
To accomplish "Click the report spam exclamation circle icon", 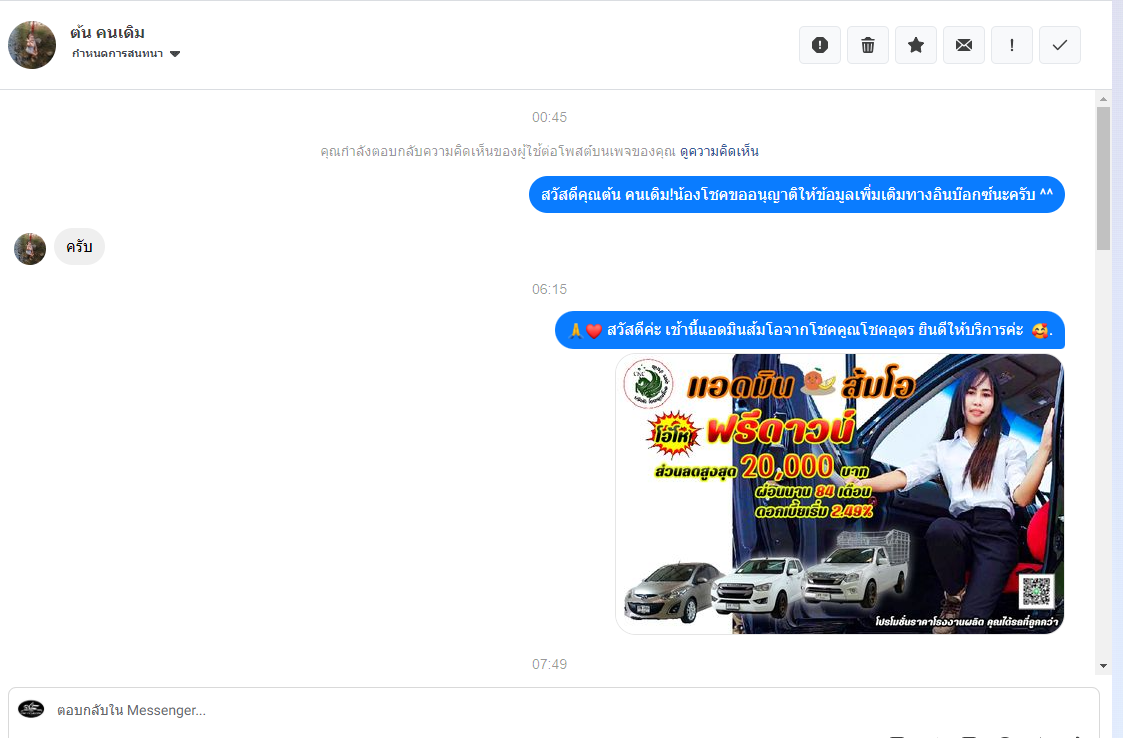I will point(819,45).
